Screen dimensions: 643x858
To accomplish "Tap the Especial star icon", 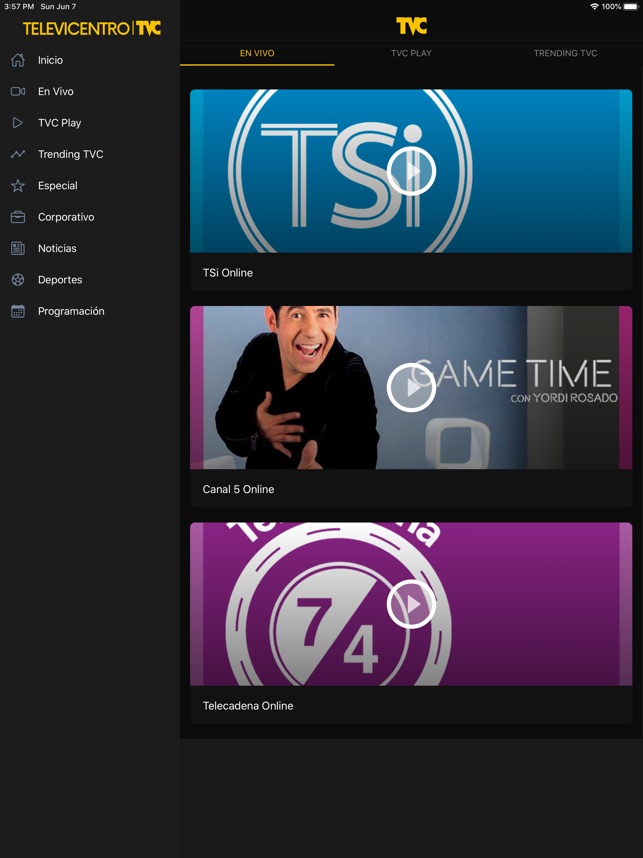I will [x=18, y=185].
